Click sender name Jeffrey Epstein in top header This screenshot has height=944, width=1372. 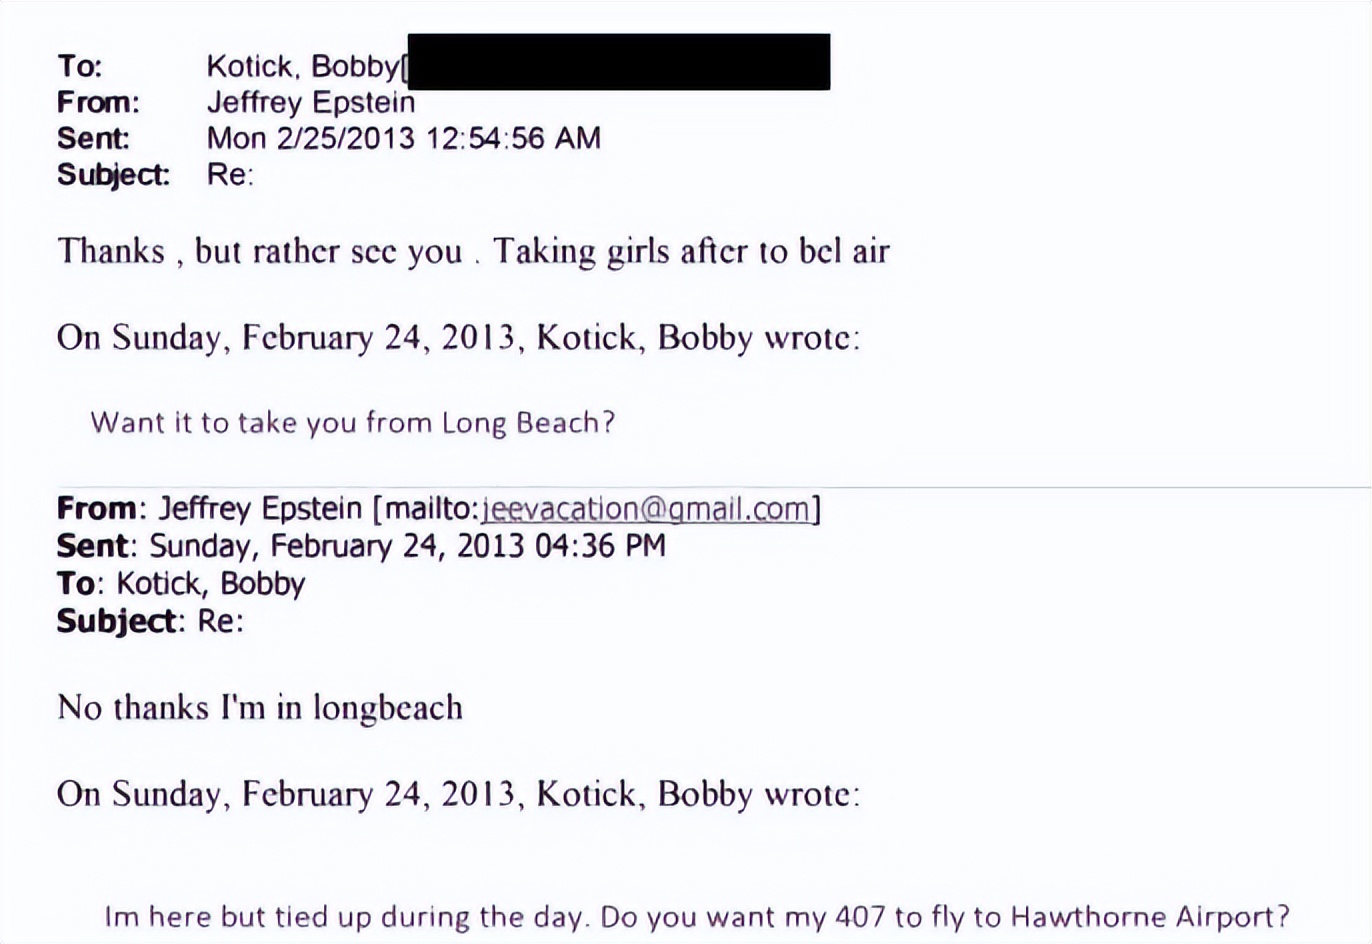coord(310,102)
